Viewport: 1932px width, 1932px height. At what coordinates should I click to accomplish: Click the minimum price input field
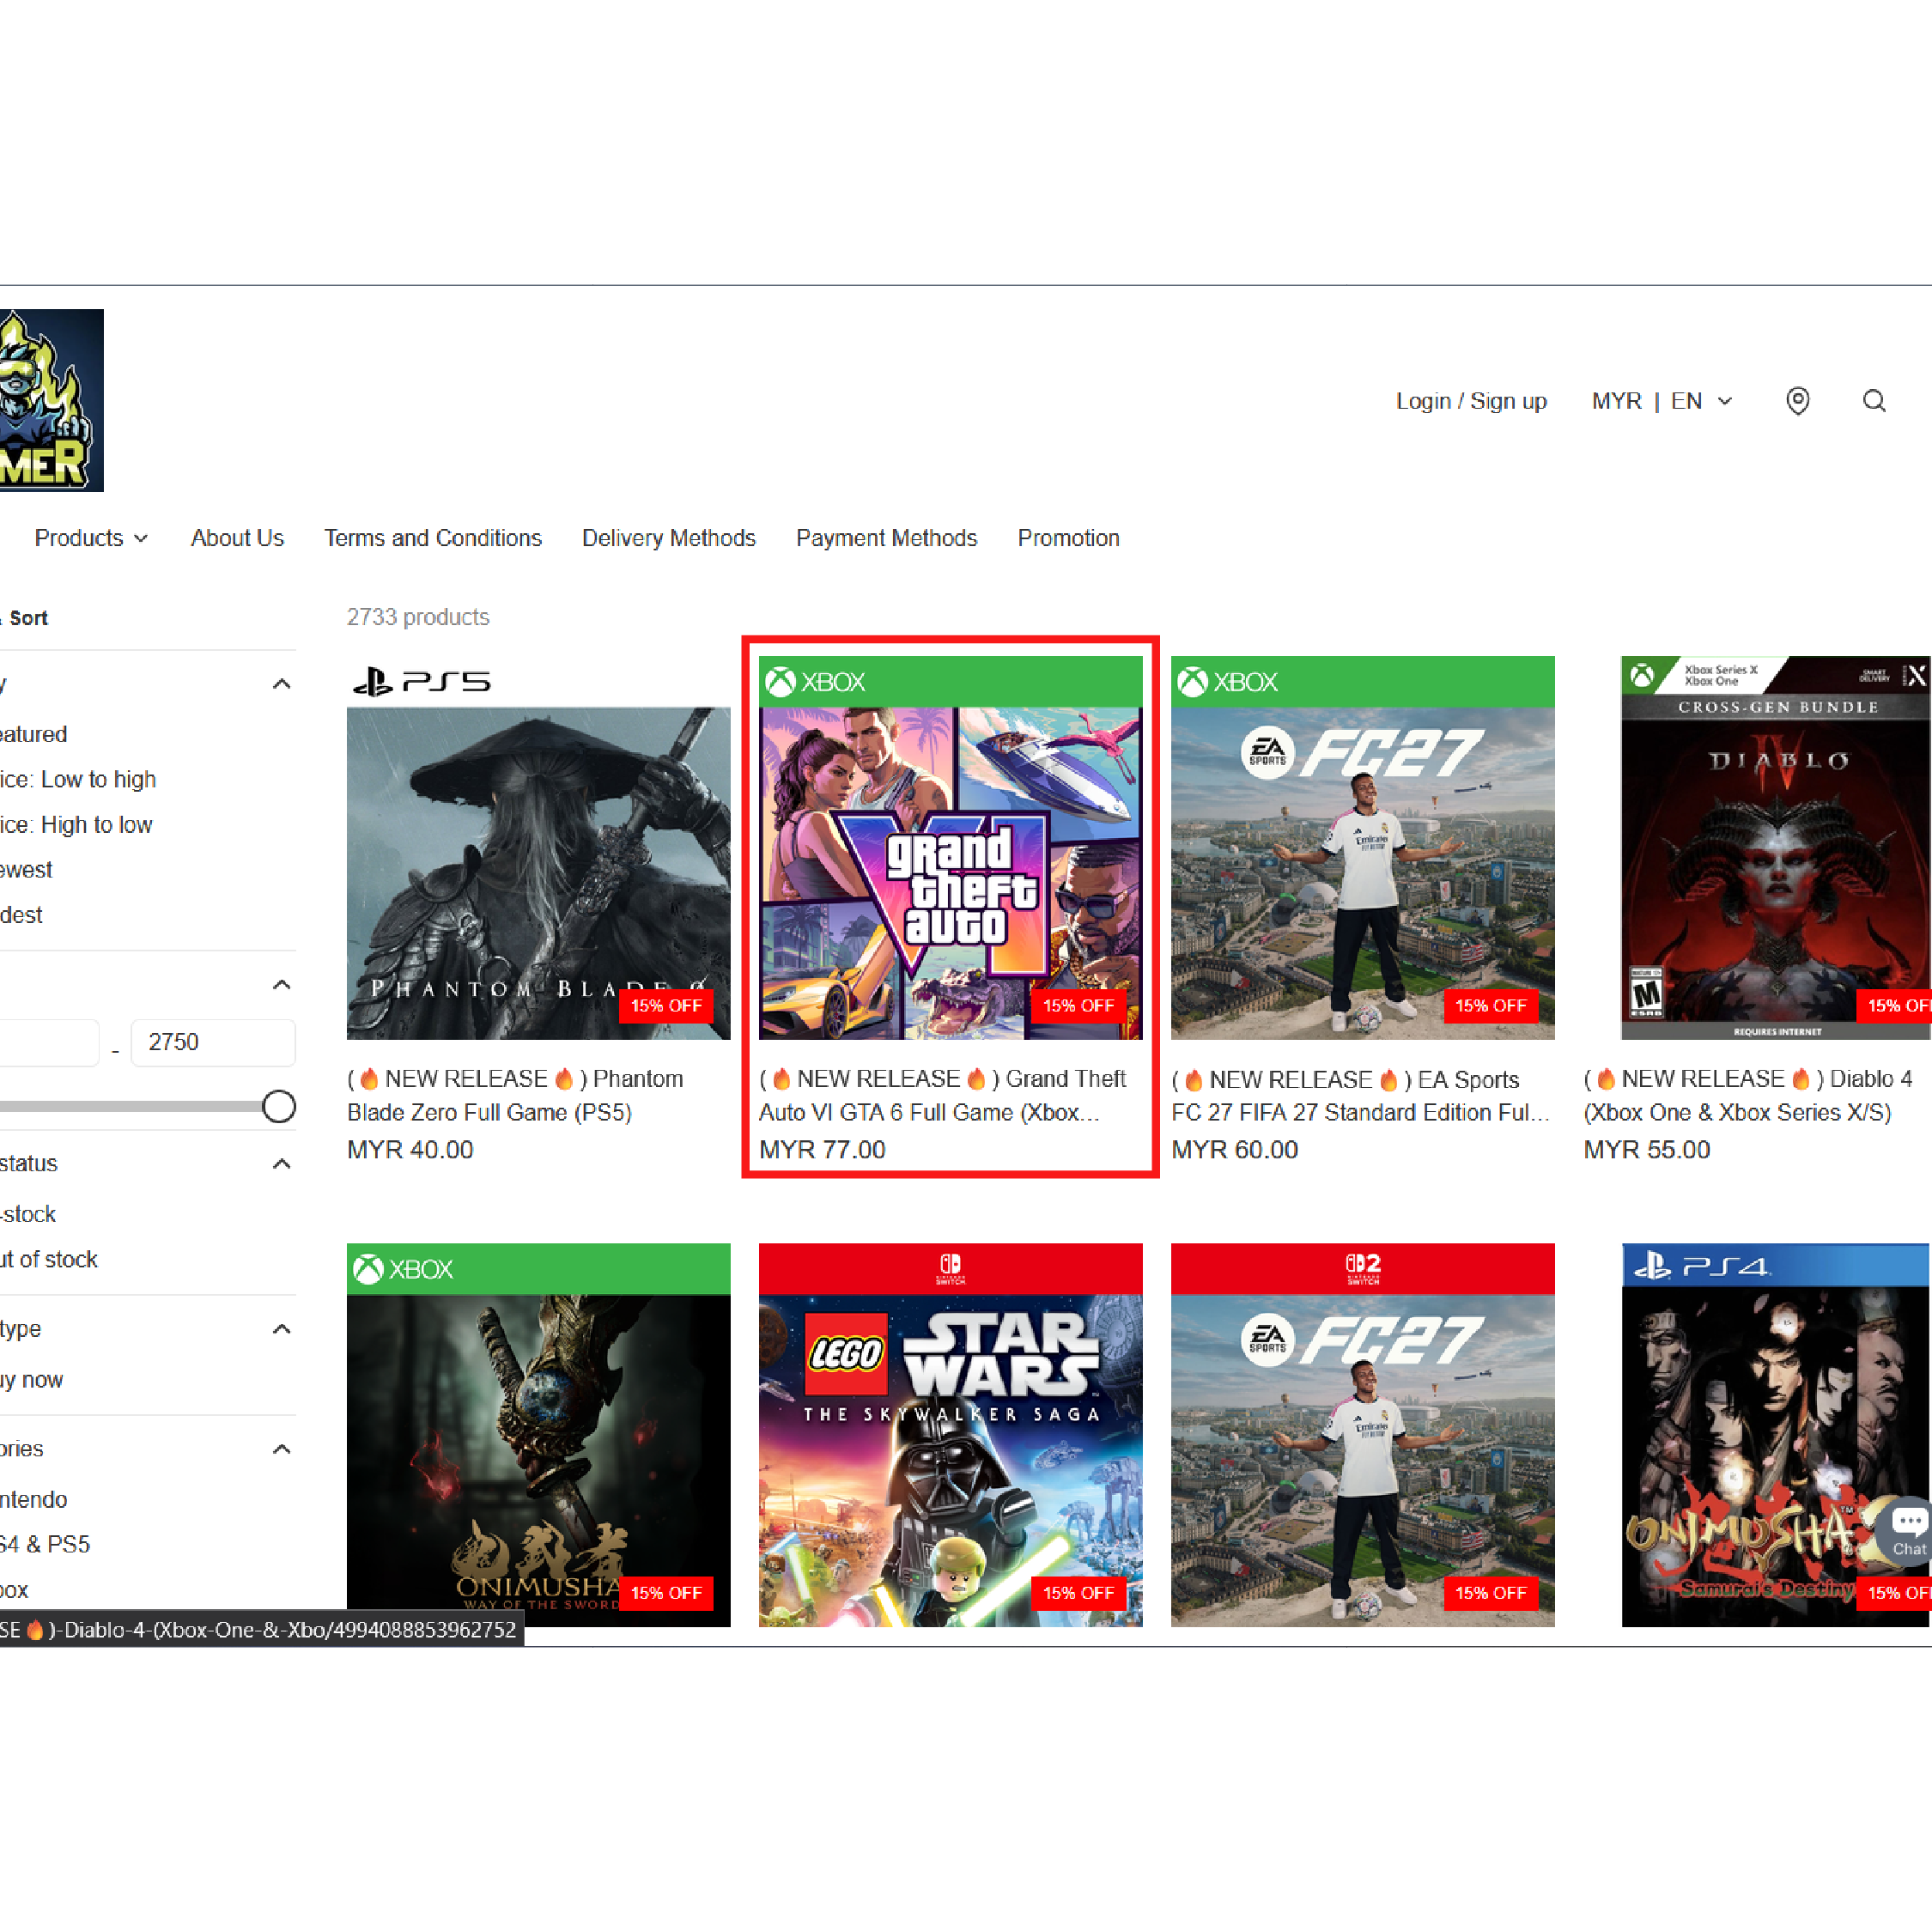[49, 1042]
